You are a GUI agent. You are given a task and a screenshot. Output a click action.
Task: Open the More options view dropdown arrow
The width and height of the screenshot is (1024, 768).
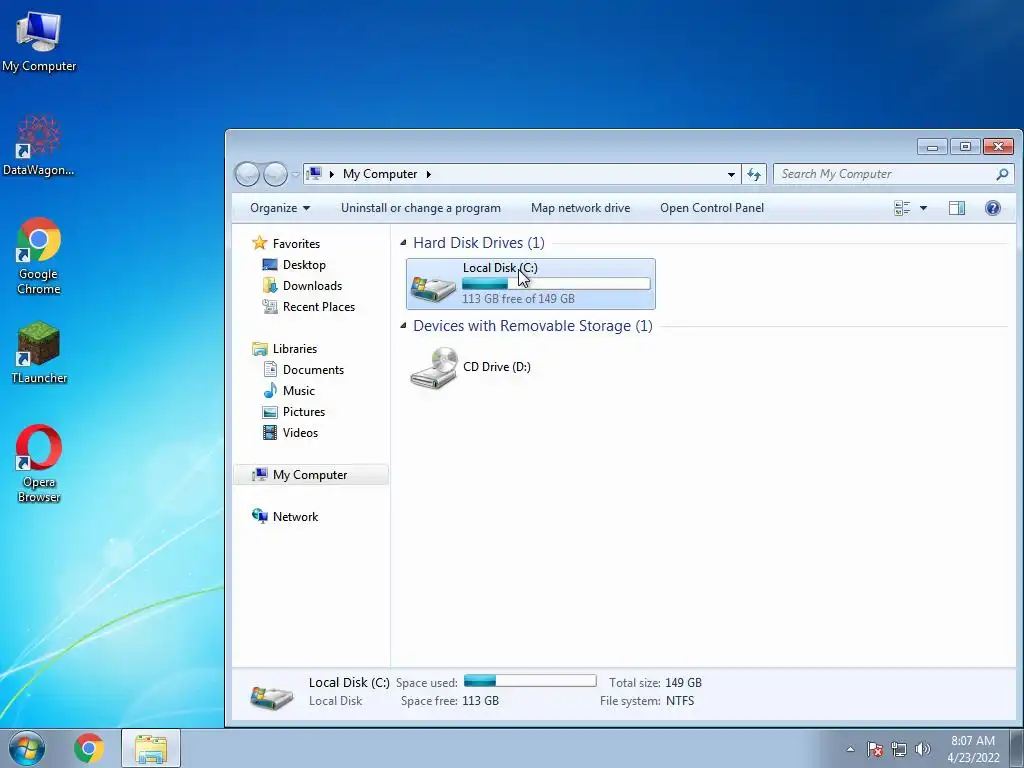923,208
